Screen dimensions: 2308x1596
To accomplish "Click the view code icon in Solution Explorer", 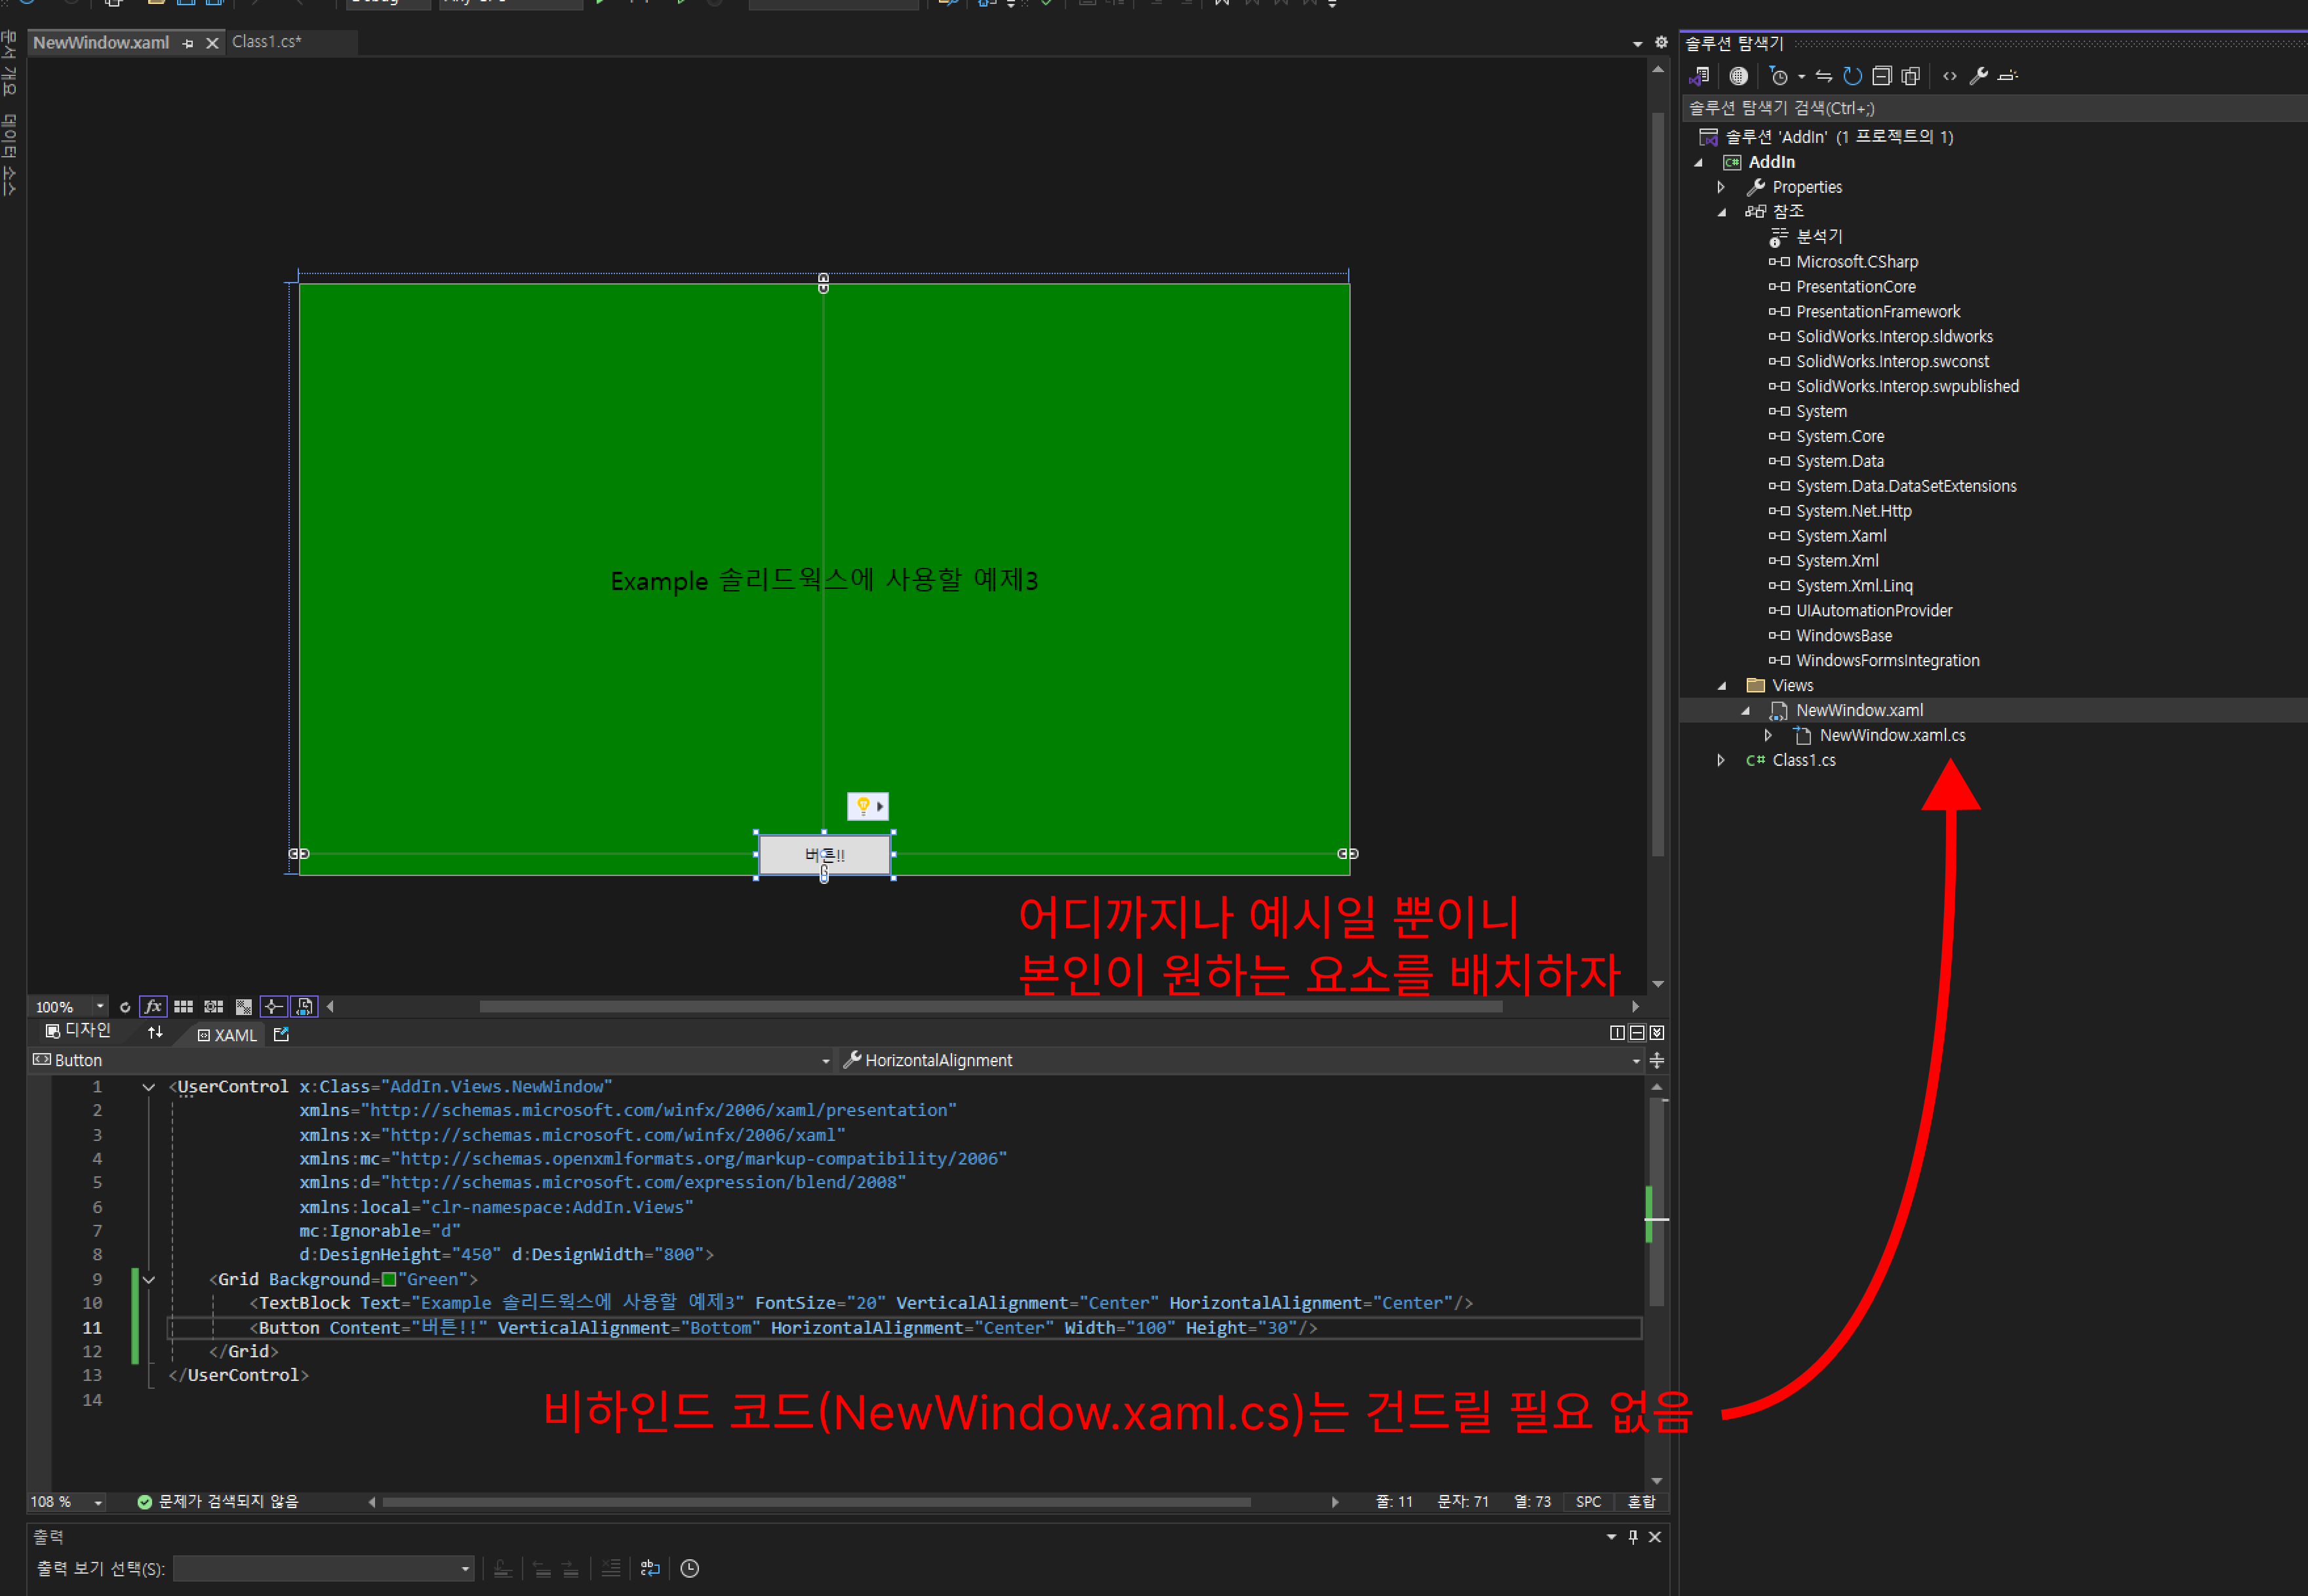I will pos(1950,76).
